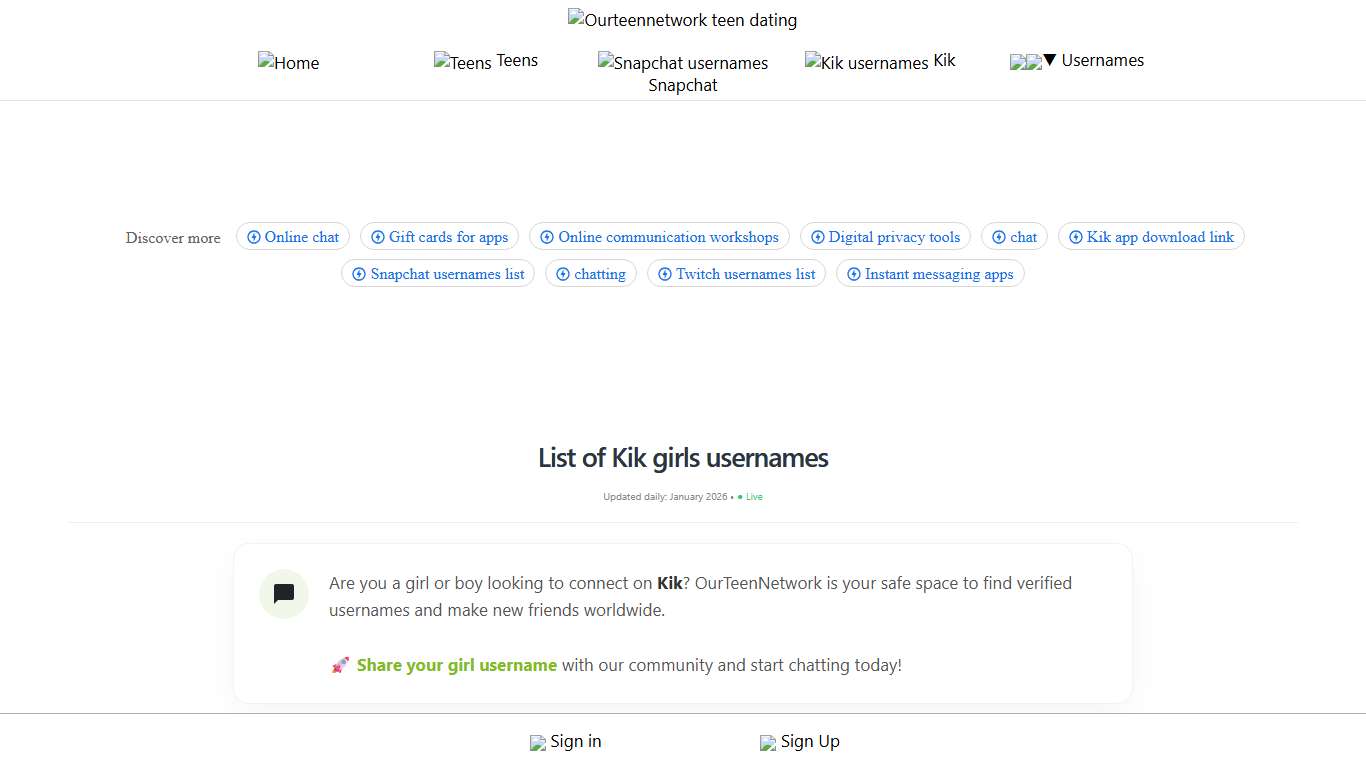This screenshot has height=768, width=1366.
Task: Click the plus icon on the Online chat chip
Action: click(254, 236)
